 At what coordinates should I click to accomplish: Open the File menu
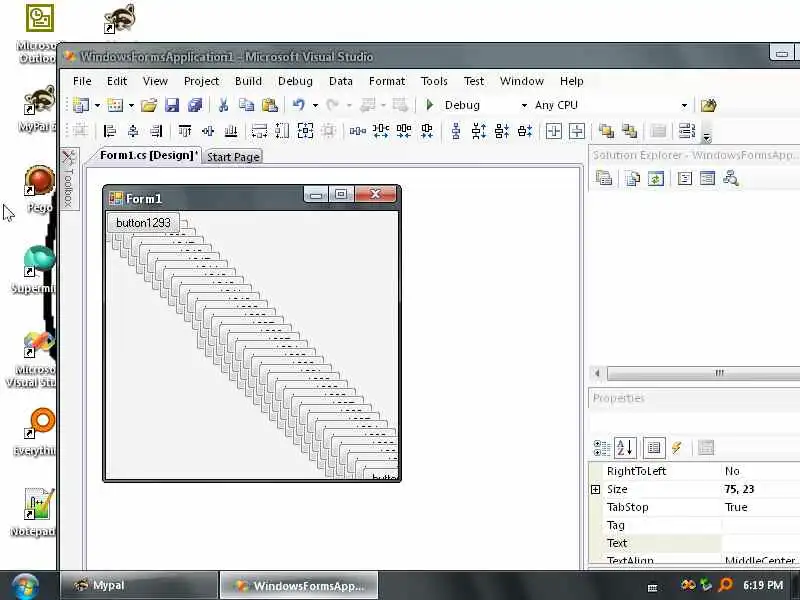(x=82, y=81)
